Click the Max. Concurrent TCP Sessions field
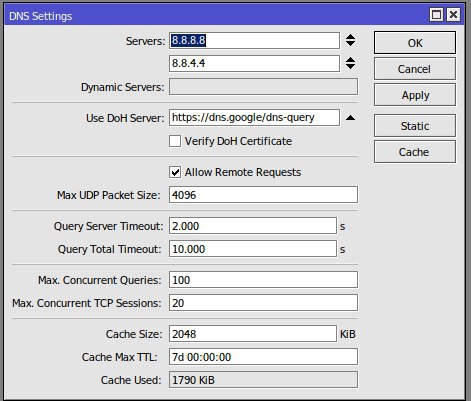Image resolution: width=471 pixels, height=401 pixels. [263, 303]
